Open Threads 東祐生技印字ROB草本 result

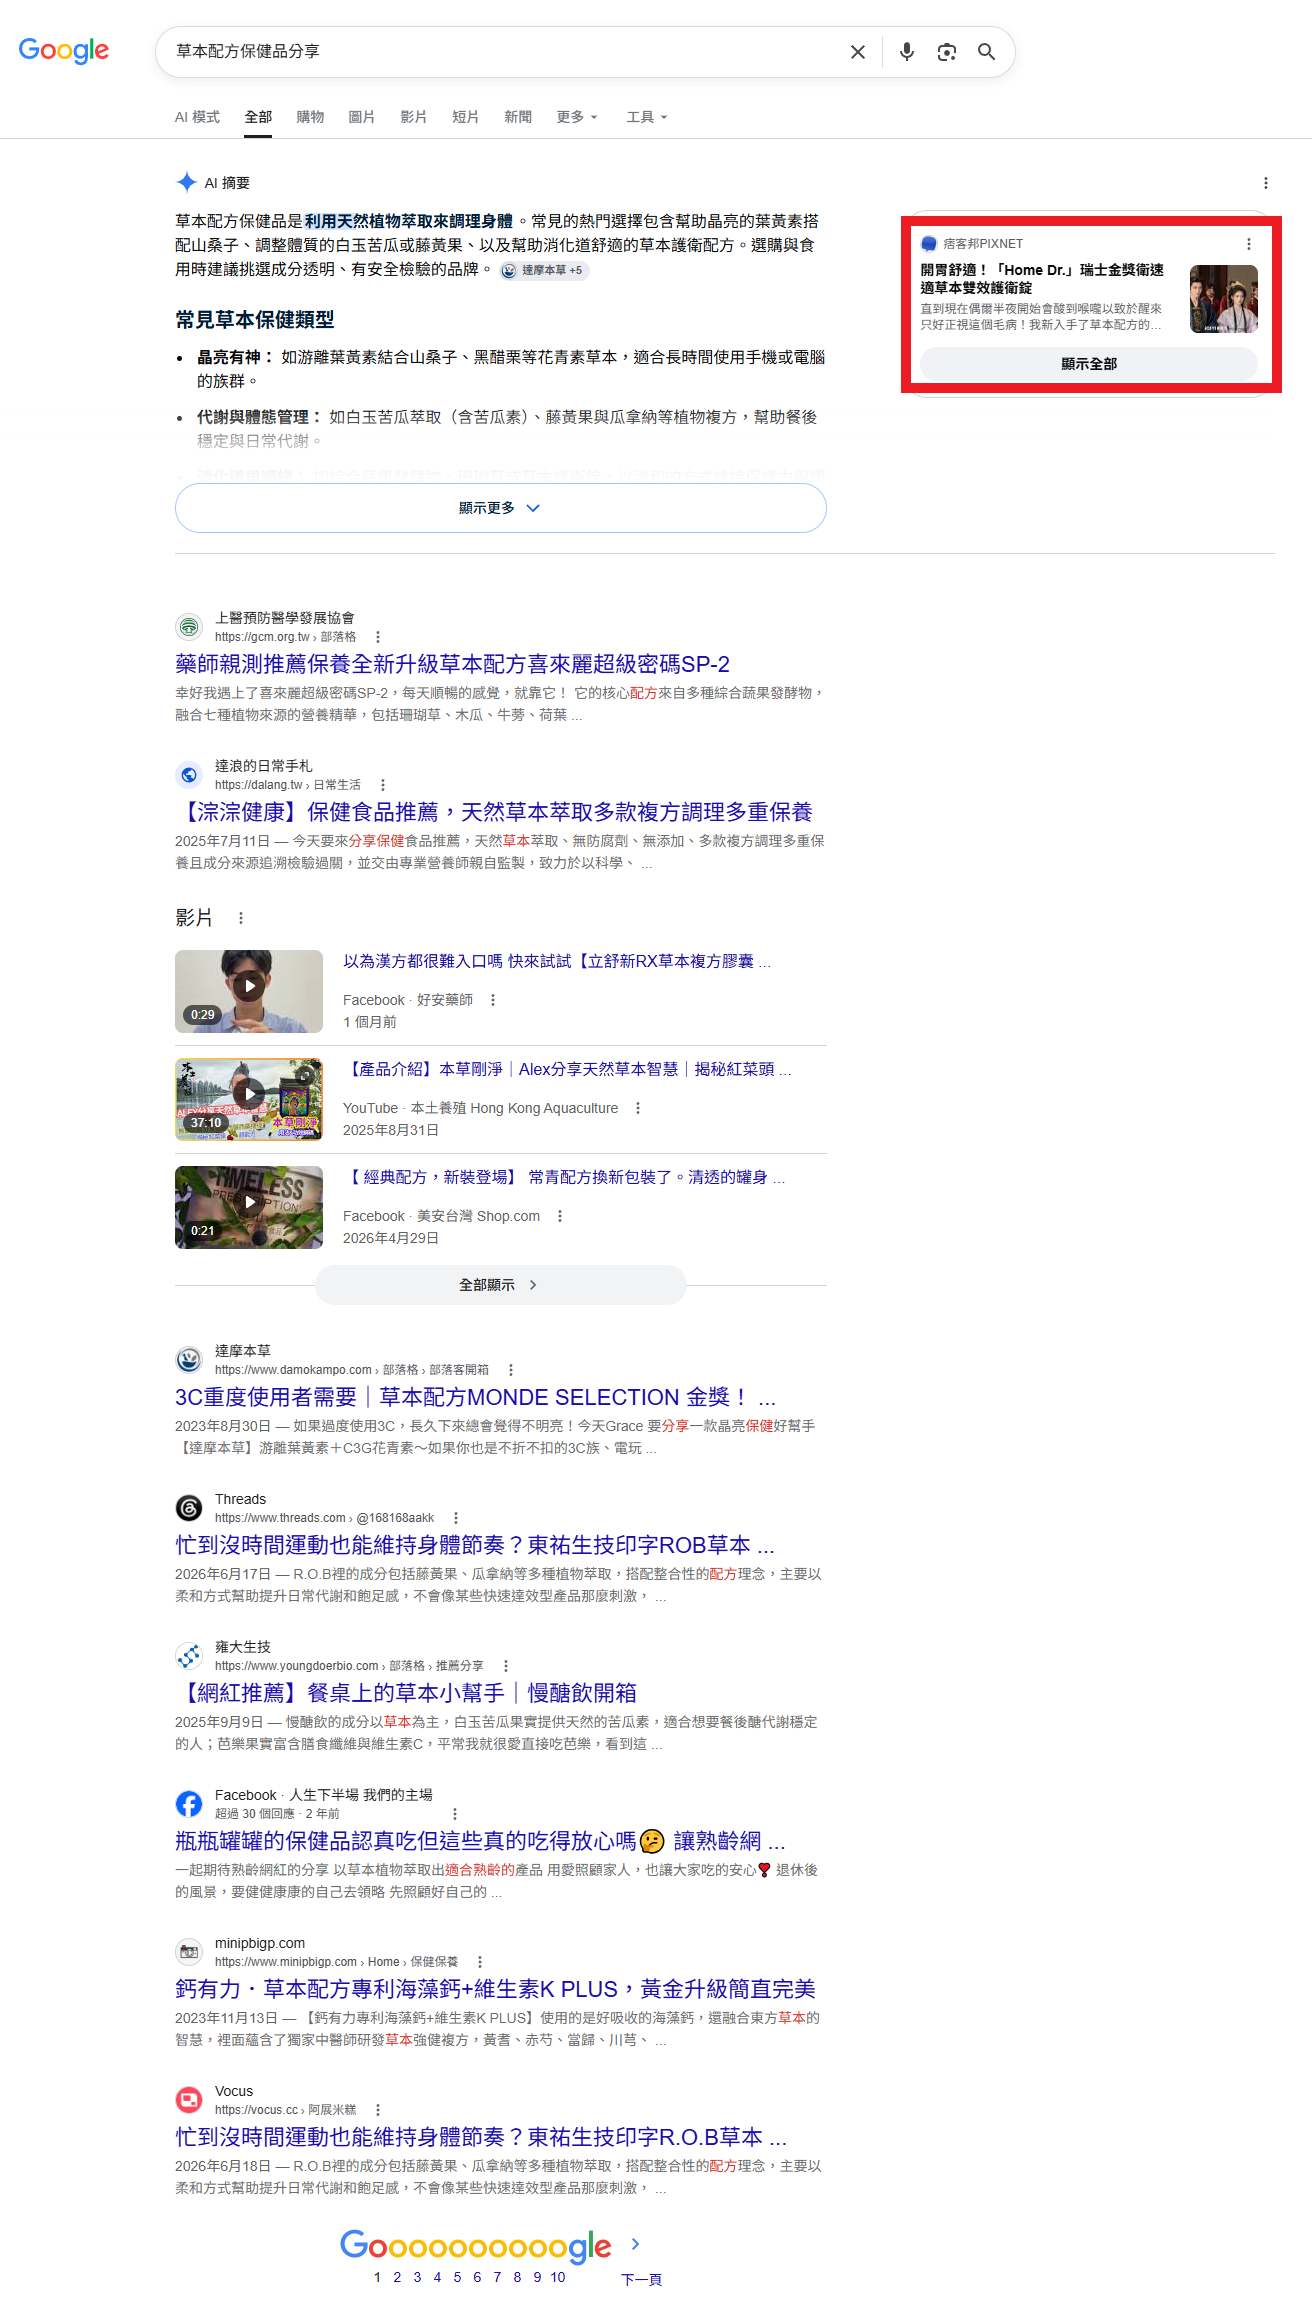[475, 1545]
